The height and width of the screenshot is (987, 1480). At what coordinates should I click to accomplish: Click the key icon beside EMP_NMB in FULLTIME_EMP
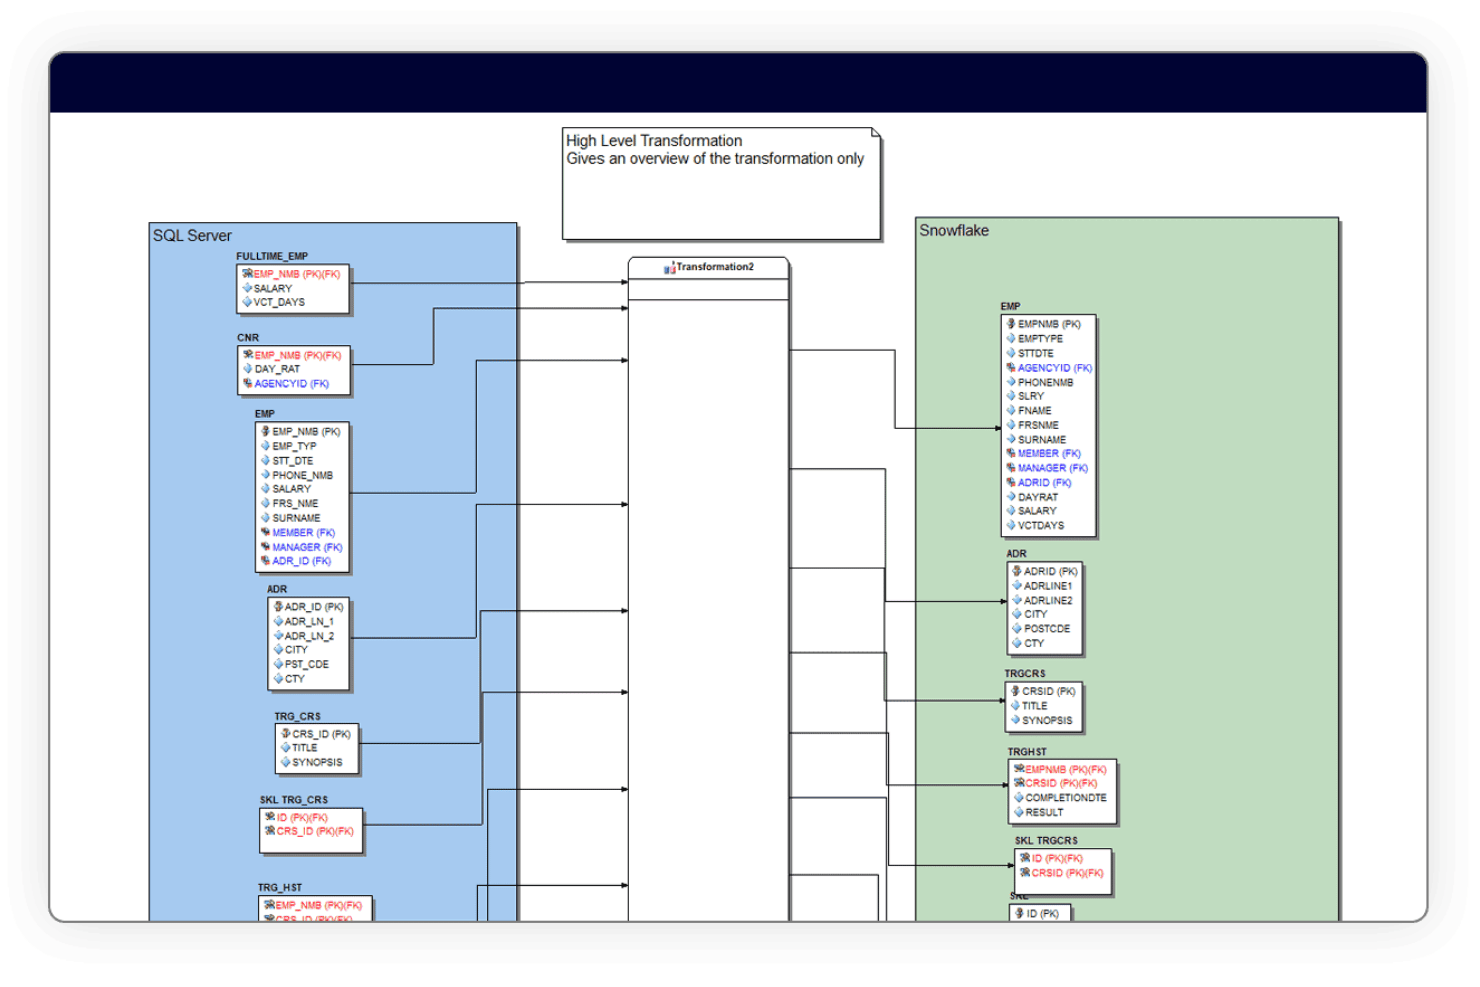pos(247,274)
